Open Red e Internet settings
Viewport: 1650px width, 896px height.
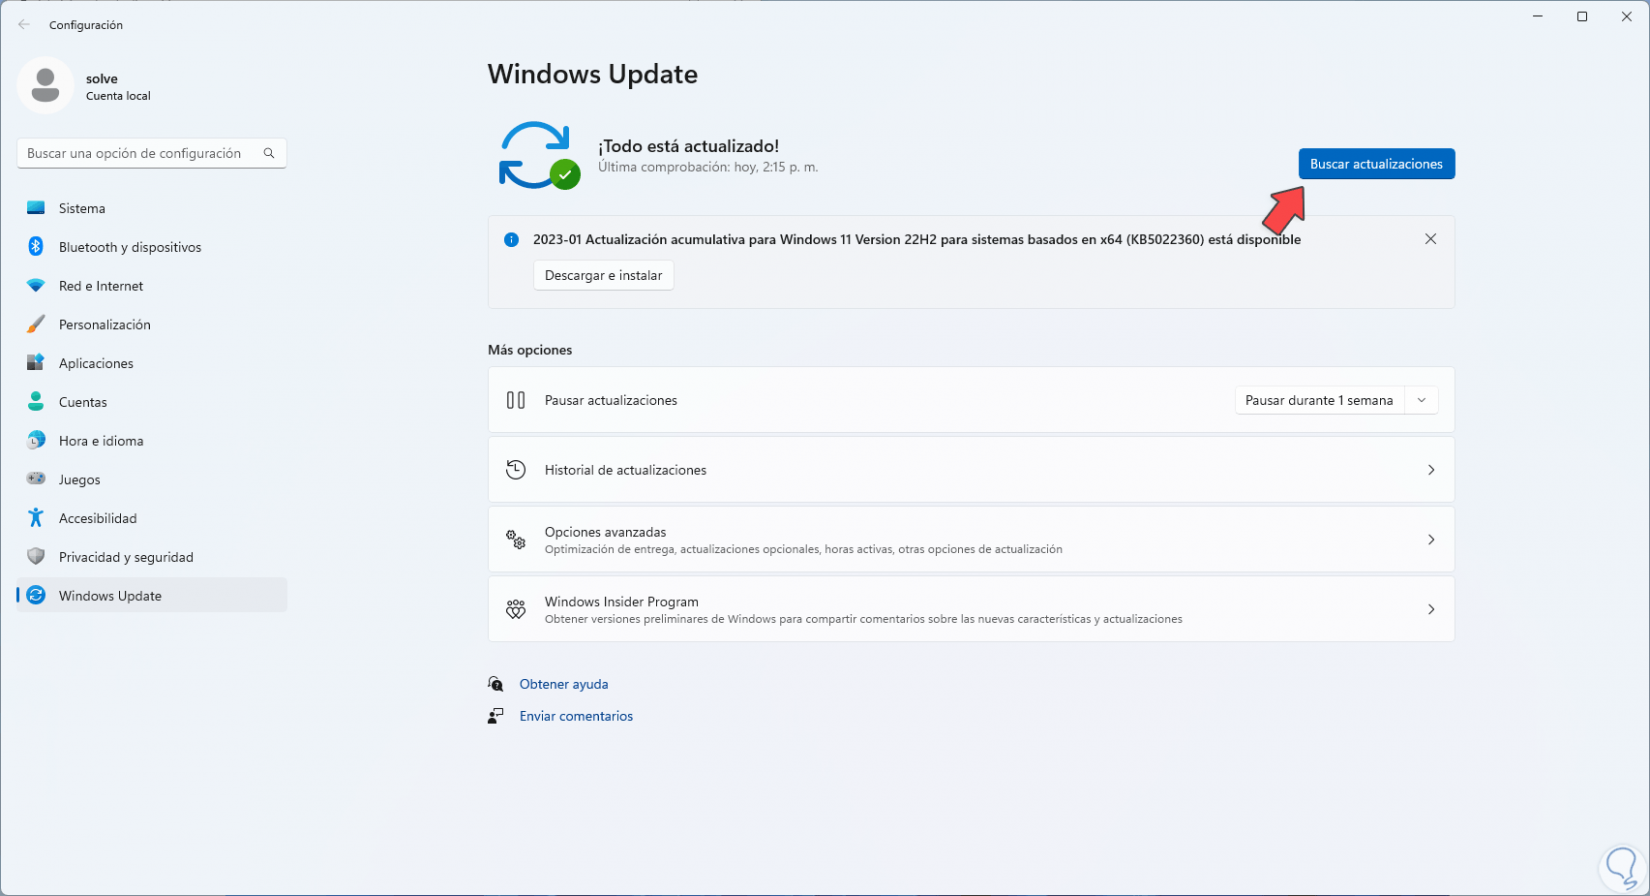point(152,286)
